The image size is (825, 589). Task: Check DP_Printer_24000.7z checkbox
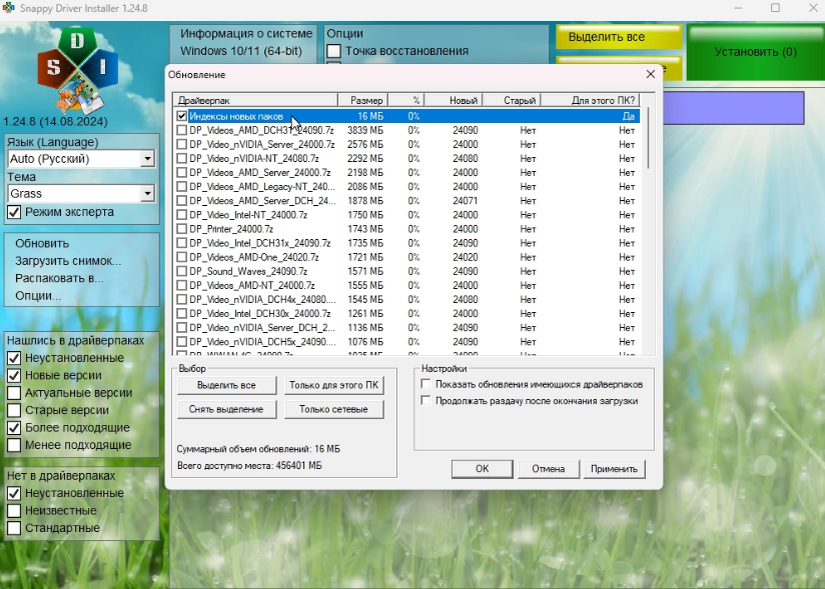click(182, 229)
